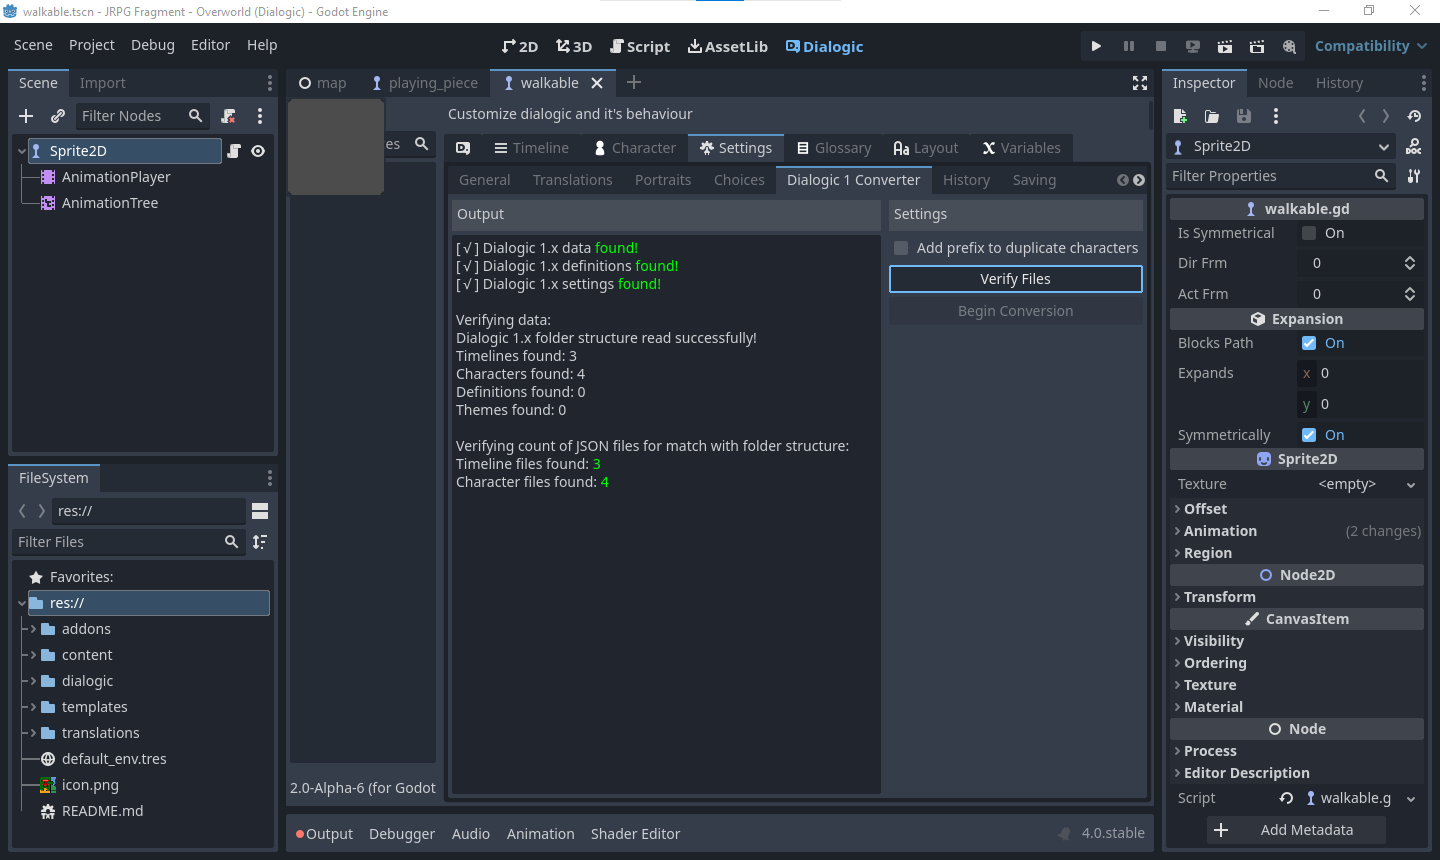The image size is (1440, 860).
Task: Switch to Dialogic Character editor via its icon
Action: tap(600, 147)
